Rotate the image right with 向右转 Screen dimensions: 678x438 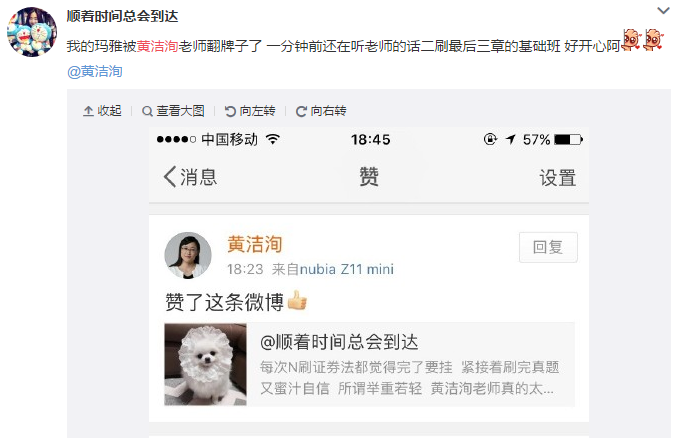click(321, 111)
